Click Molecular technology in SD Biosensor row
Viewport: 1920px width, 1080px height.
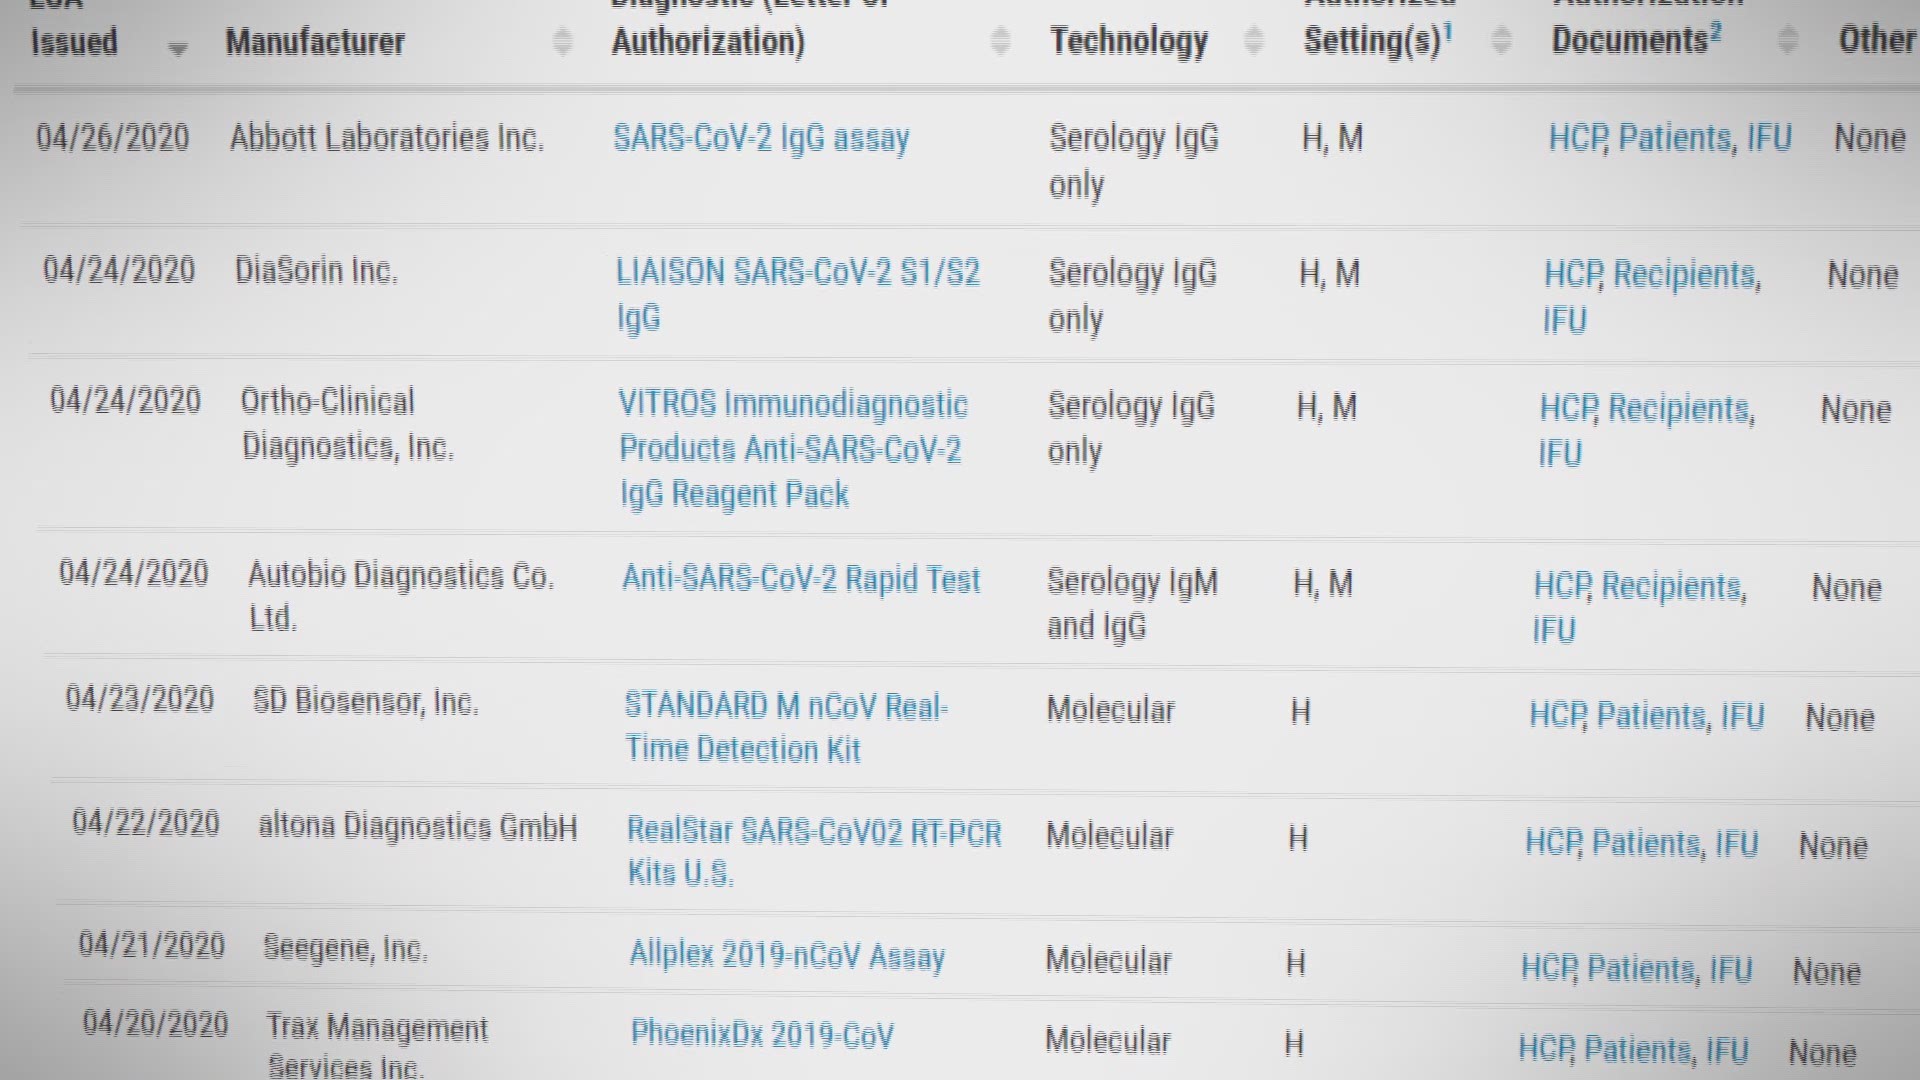click(x=1111, y=710)
